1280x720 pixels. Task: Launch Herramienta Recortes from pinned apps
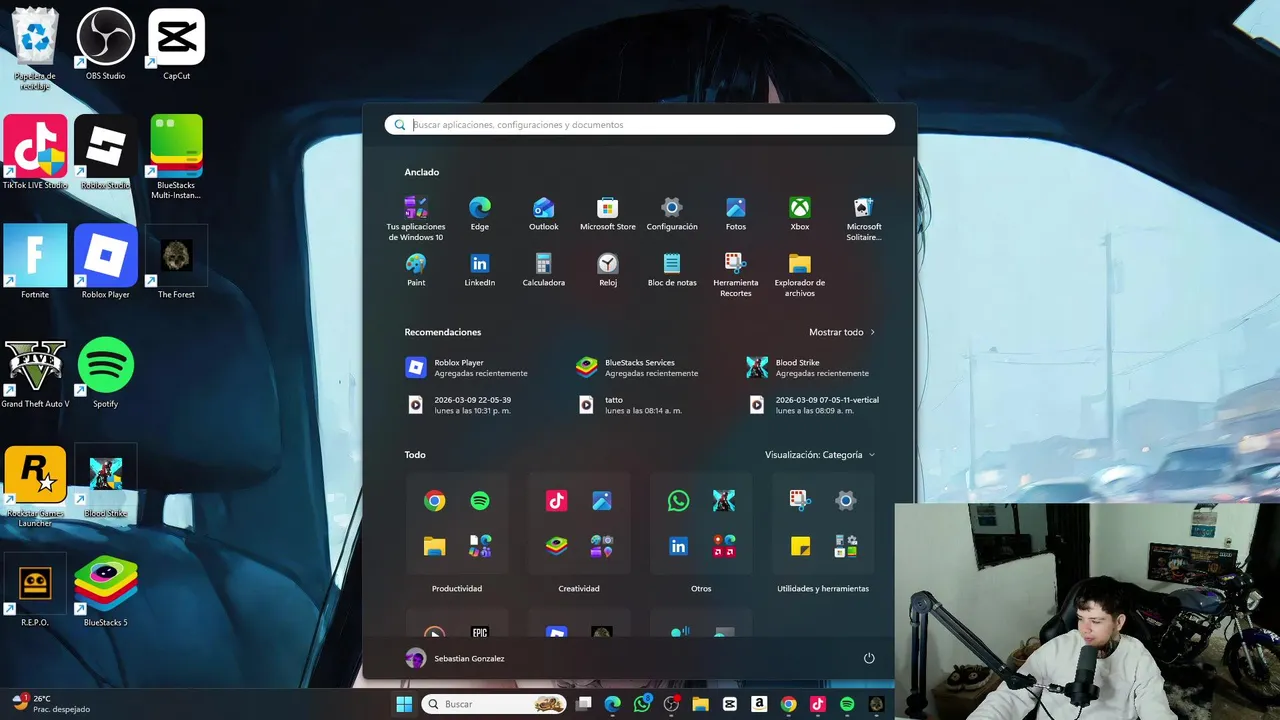(736, 274)
